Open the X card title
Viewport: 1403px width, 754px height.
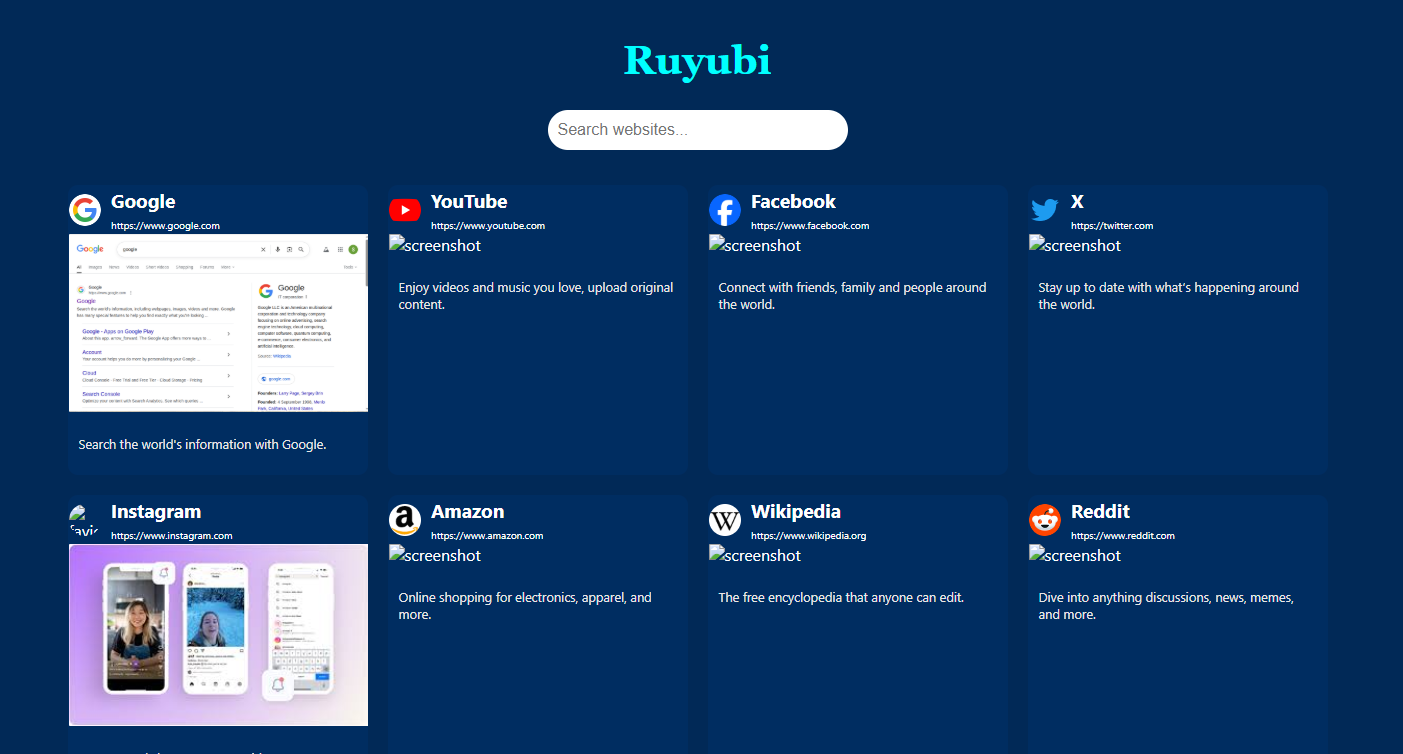tap(1077, 202)
